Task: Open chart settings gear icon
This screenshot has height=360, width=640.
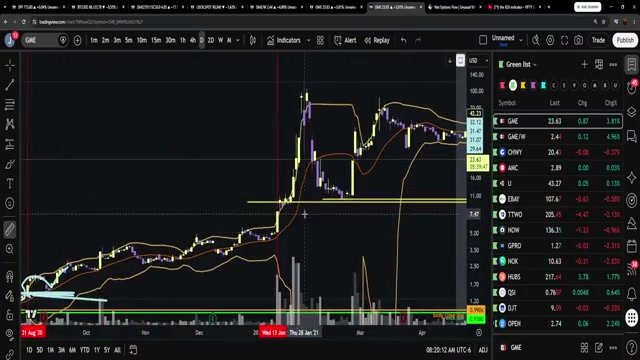Action: (550, 40)
